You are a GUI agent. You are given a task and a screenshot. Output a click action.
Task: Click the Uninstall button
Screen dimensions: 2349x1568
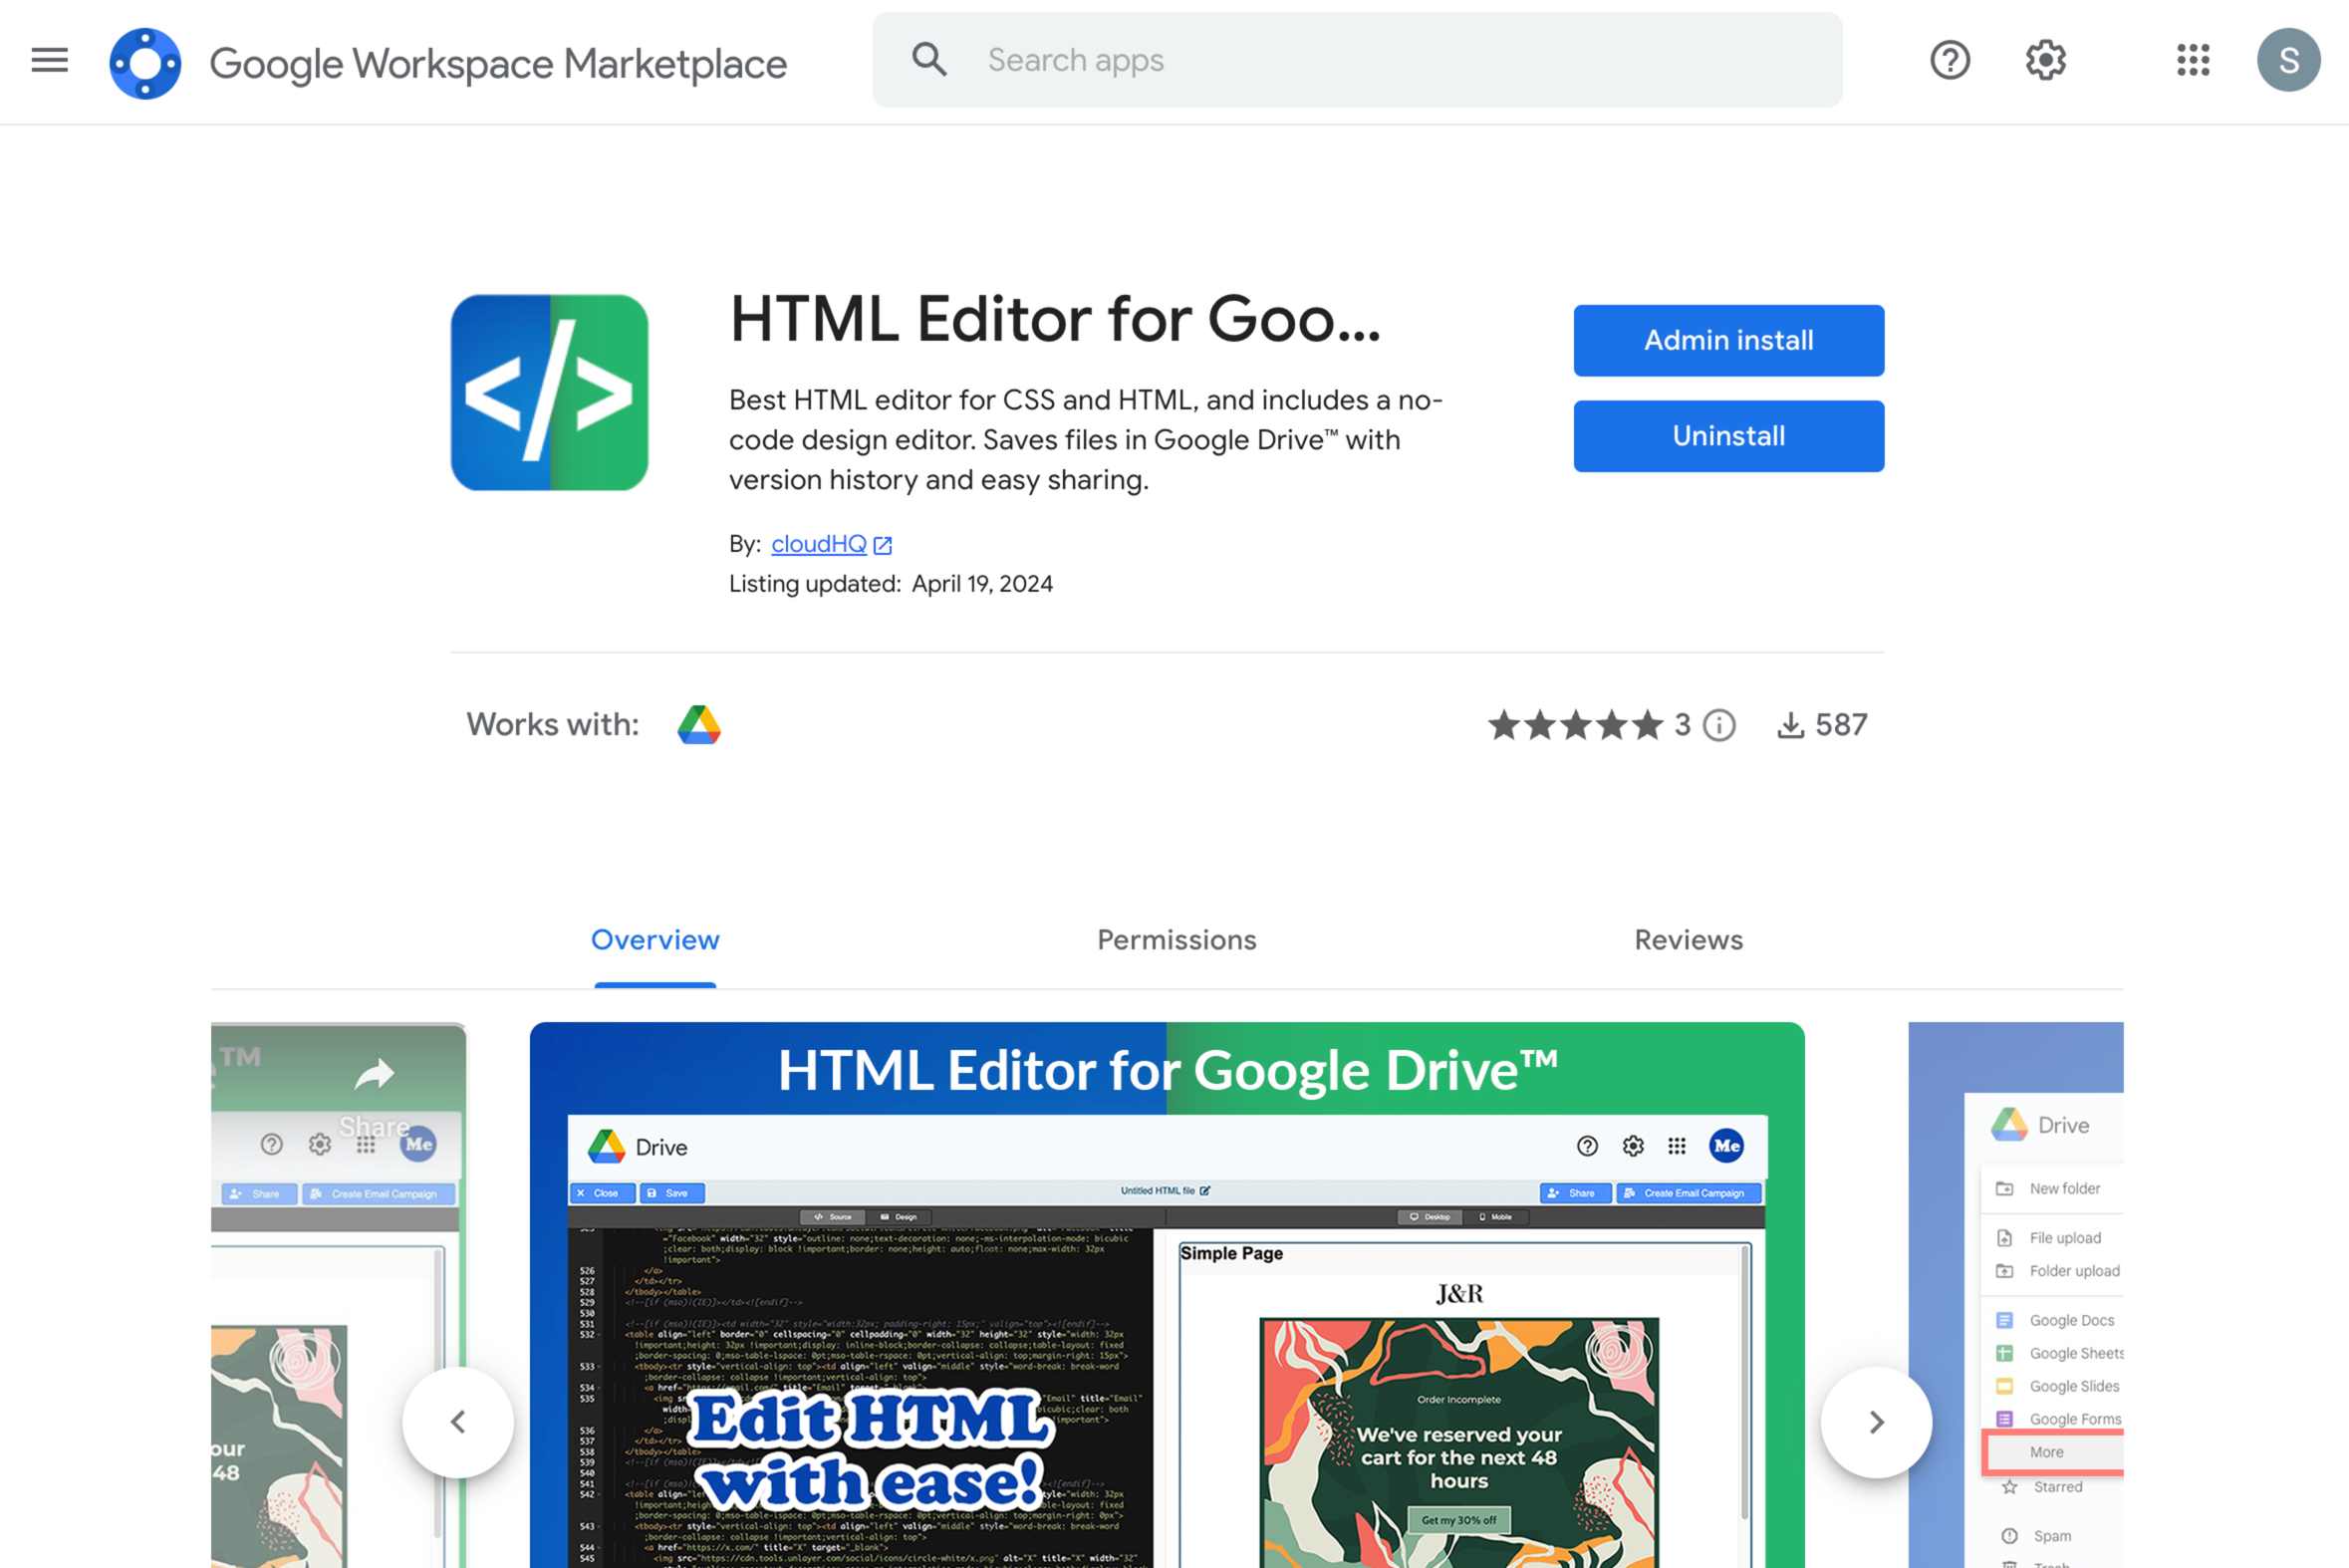[x=1728, y=436]
